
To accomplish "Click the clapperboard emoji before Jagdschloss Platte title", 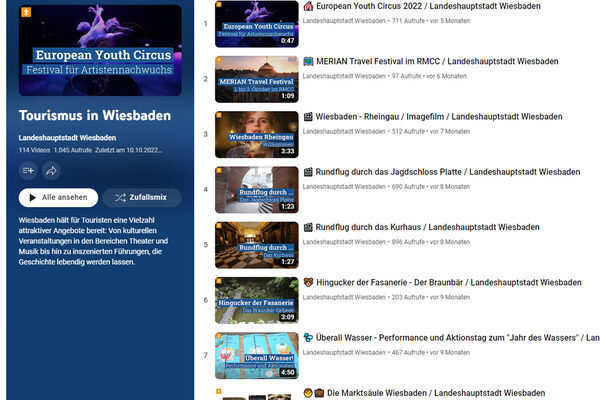I will click(308, 172).
